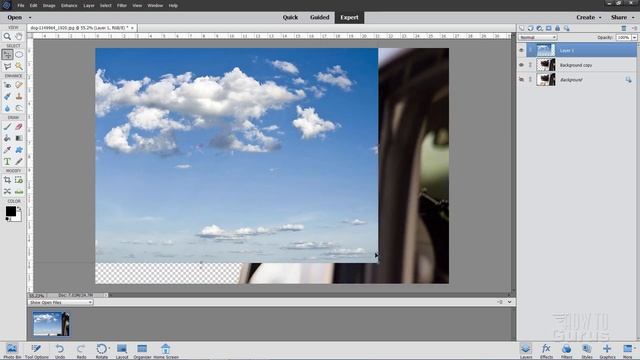Select the Elliptical Marquee tool
The width and height of the screenshot is (640, 360).
(19, 54)
